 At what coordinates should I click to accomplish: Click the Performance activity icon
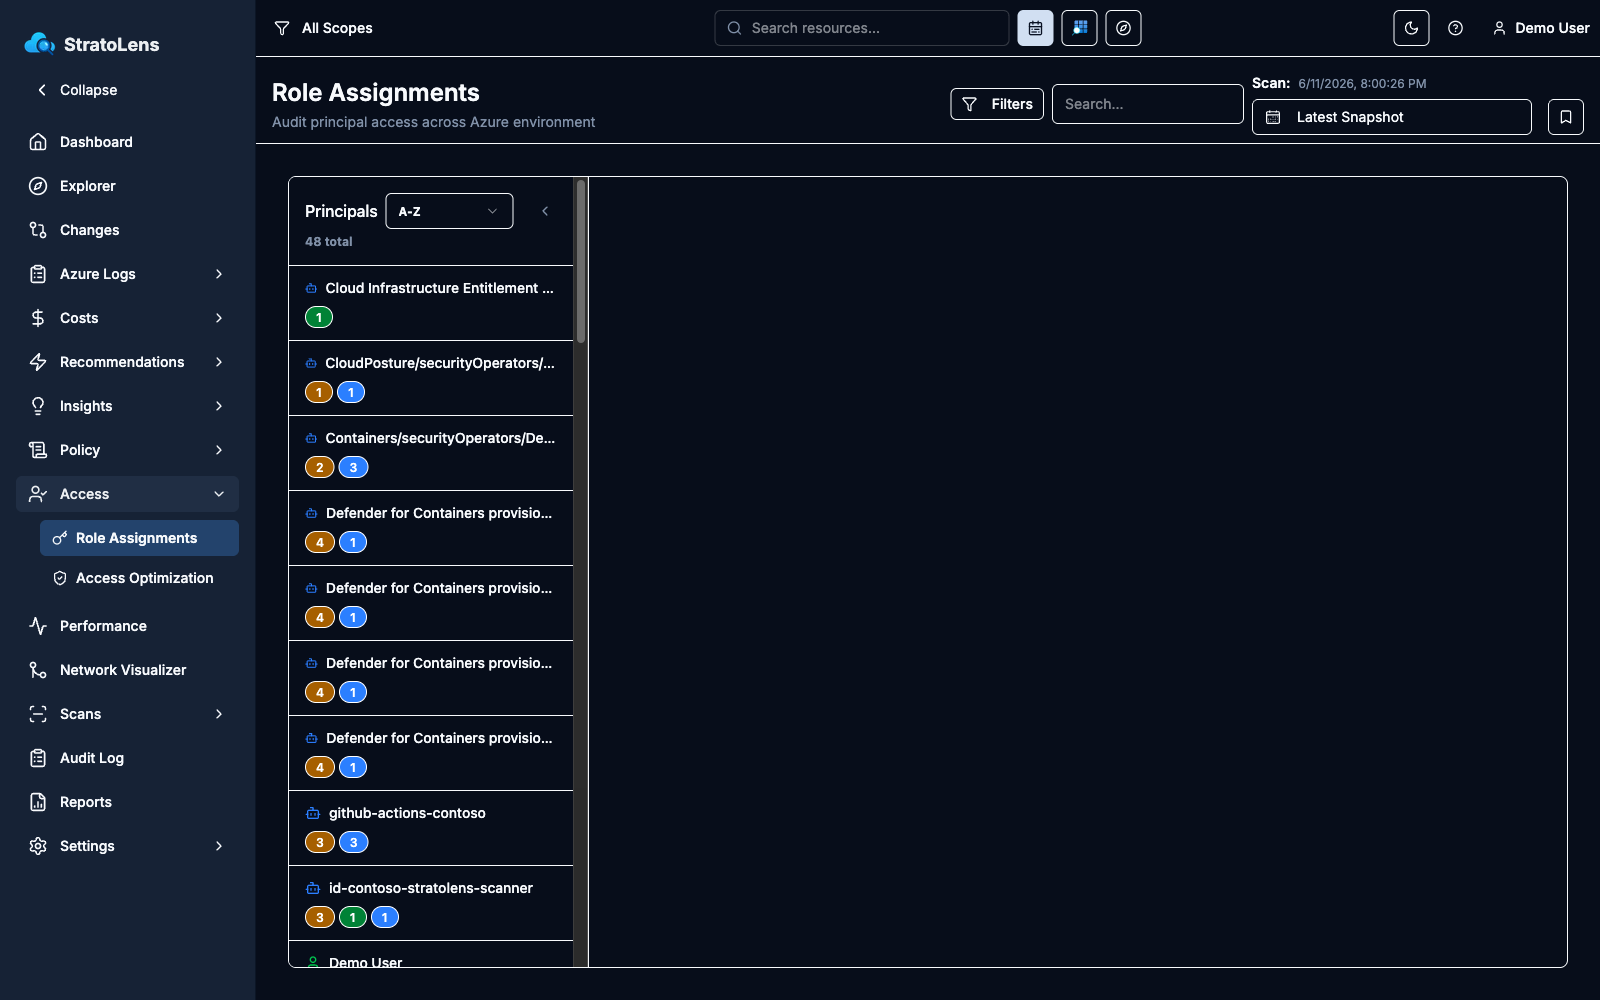(38, 626)
